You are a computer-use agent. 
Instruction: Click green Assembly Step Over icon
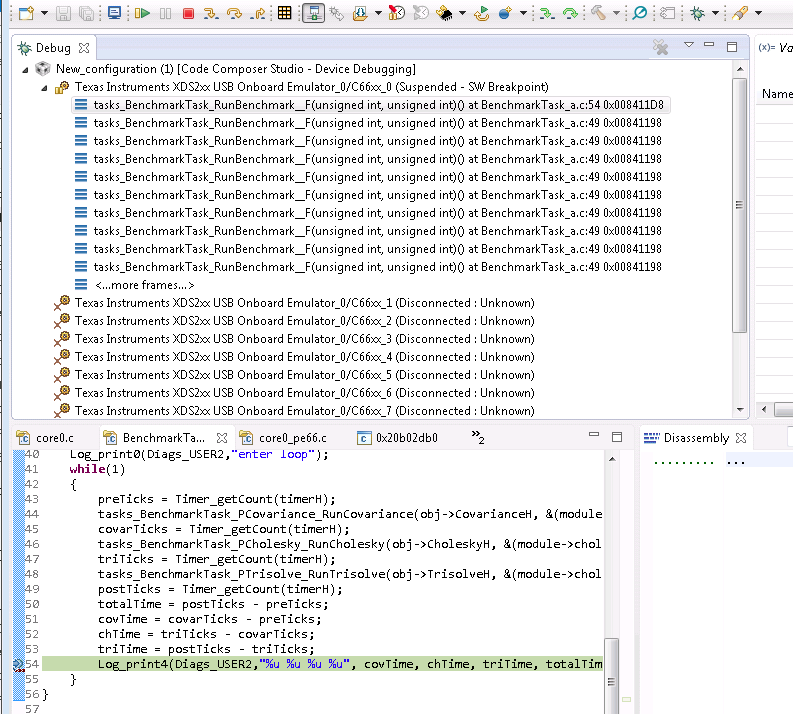pyautogui.click(x=570, y=13)
